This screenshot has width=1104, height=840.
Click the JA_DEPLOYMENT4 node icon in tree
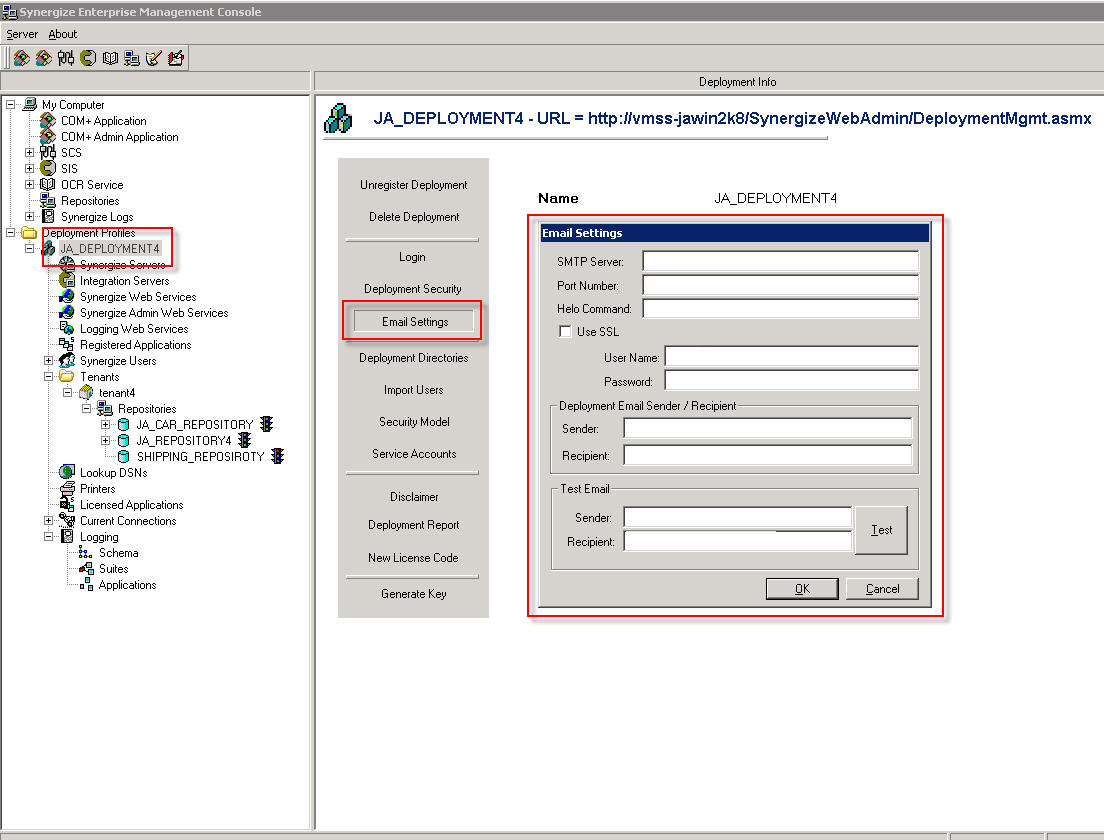[x=49, y=248]
